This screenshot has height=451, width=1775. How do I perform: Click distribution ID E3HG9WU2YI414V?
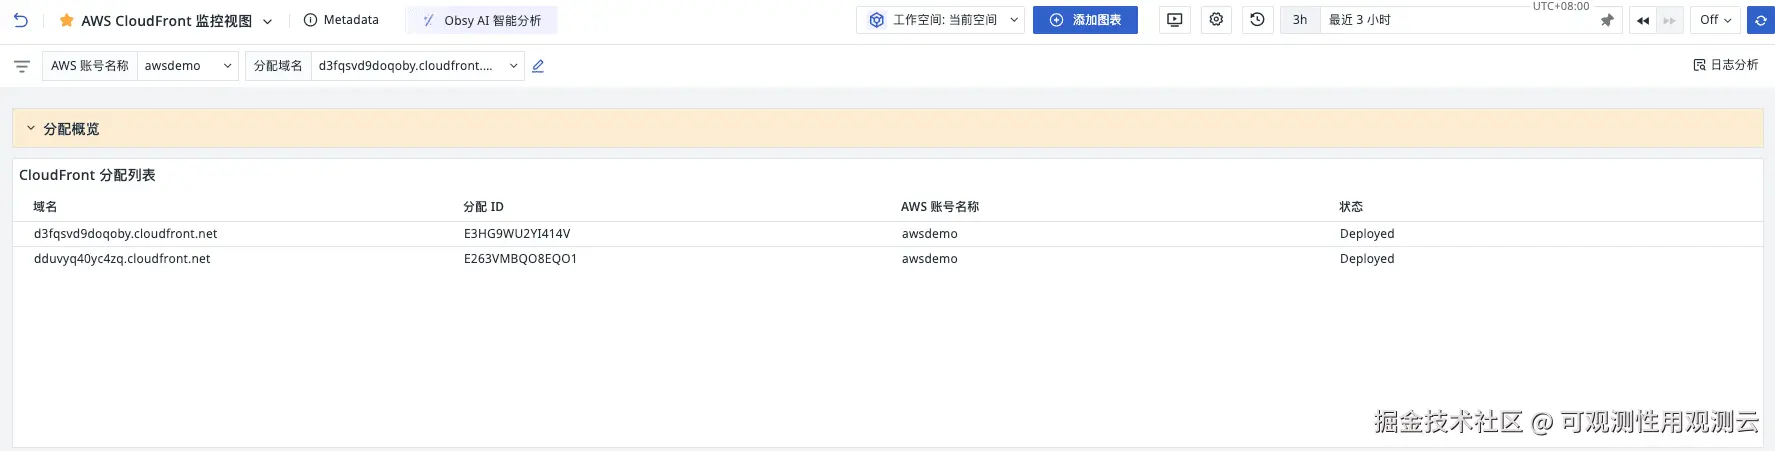pos(517,234)
